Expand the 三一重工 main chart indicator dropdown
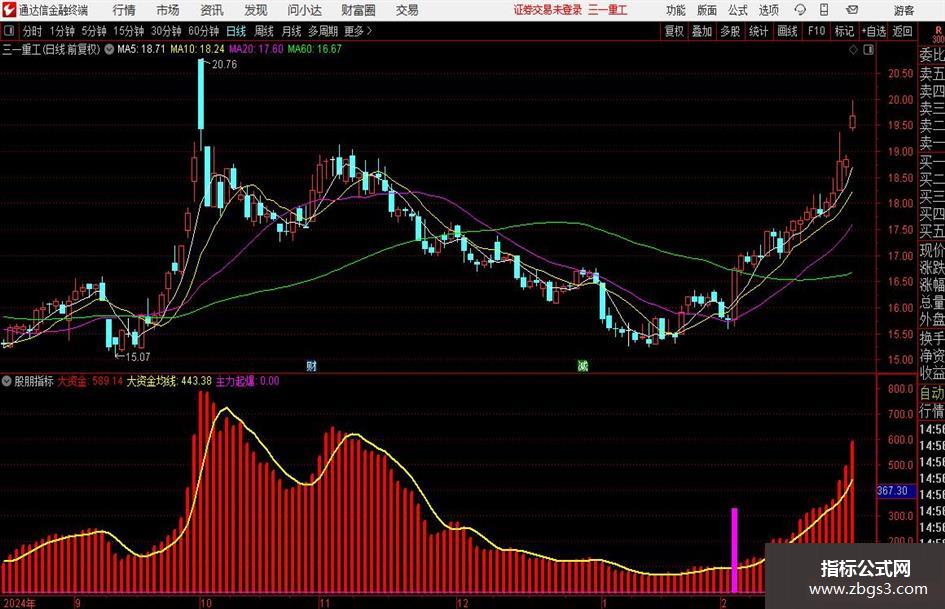This screenshot has width=945, height=609. click(x=109, y=49)
